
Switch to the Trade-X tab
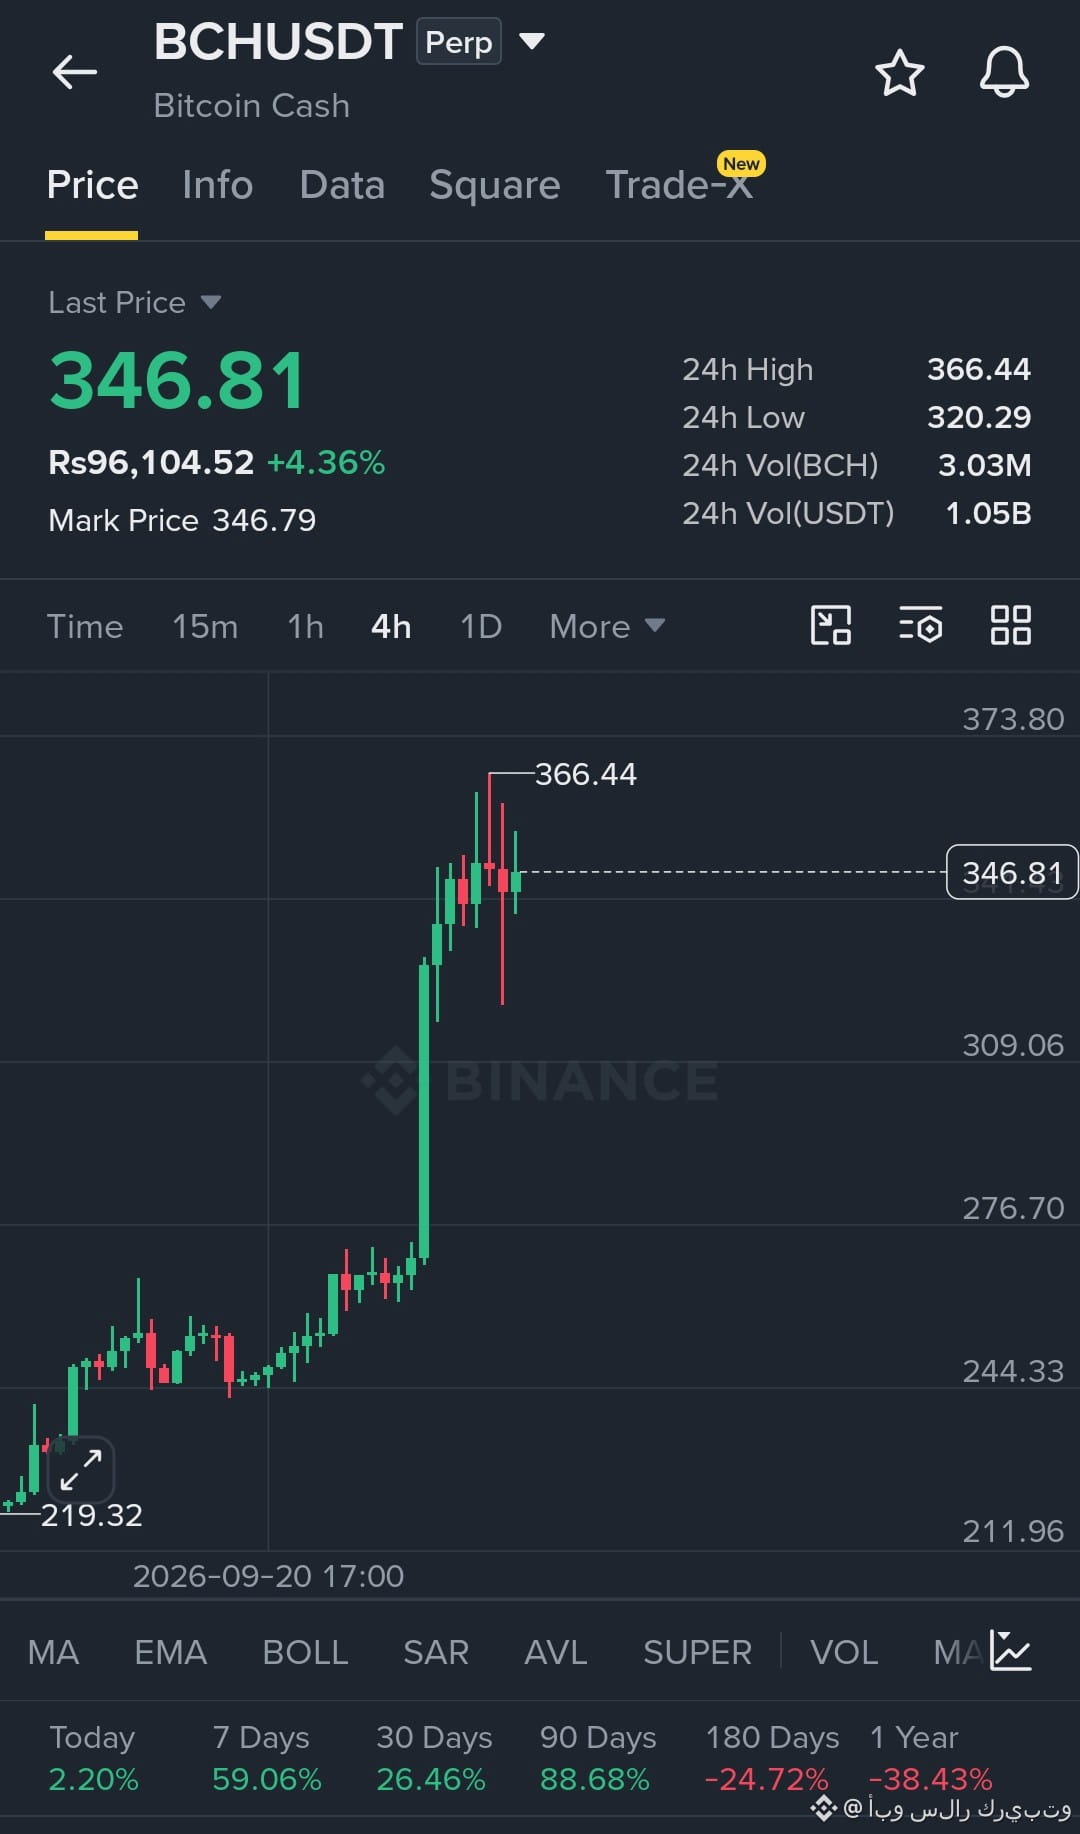tap(680, 185)
